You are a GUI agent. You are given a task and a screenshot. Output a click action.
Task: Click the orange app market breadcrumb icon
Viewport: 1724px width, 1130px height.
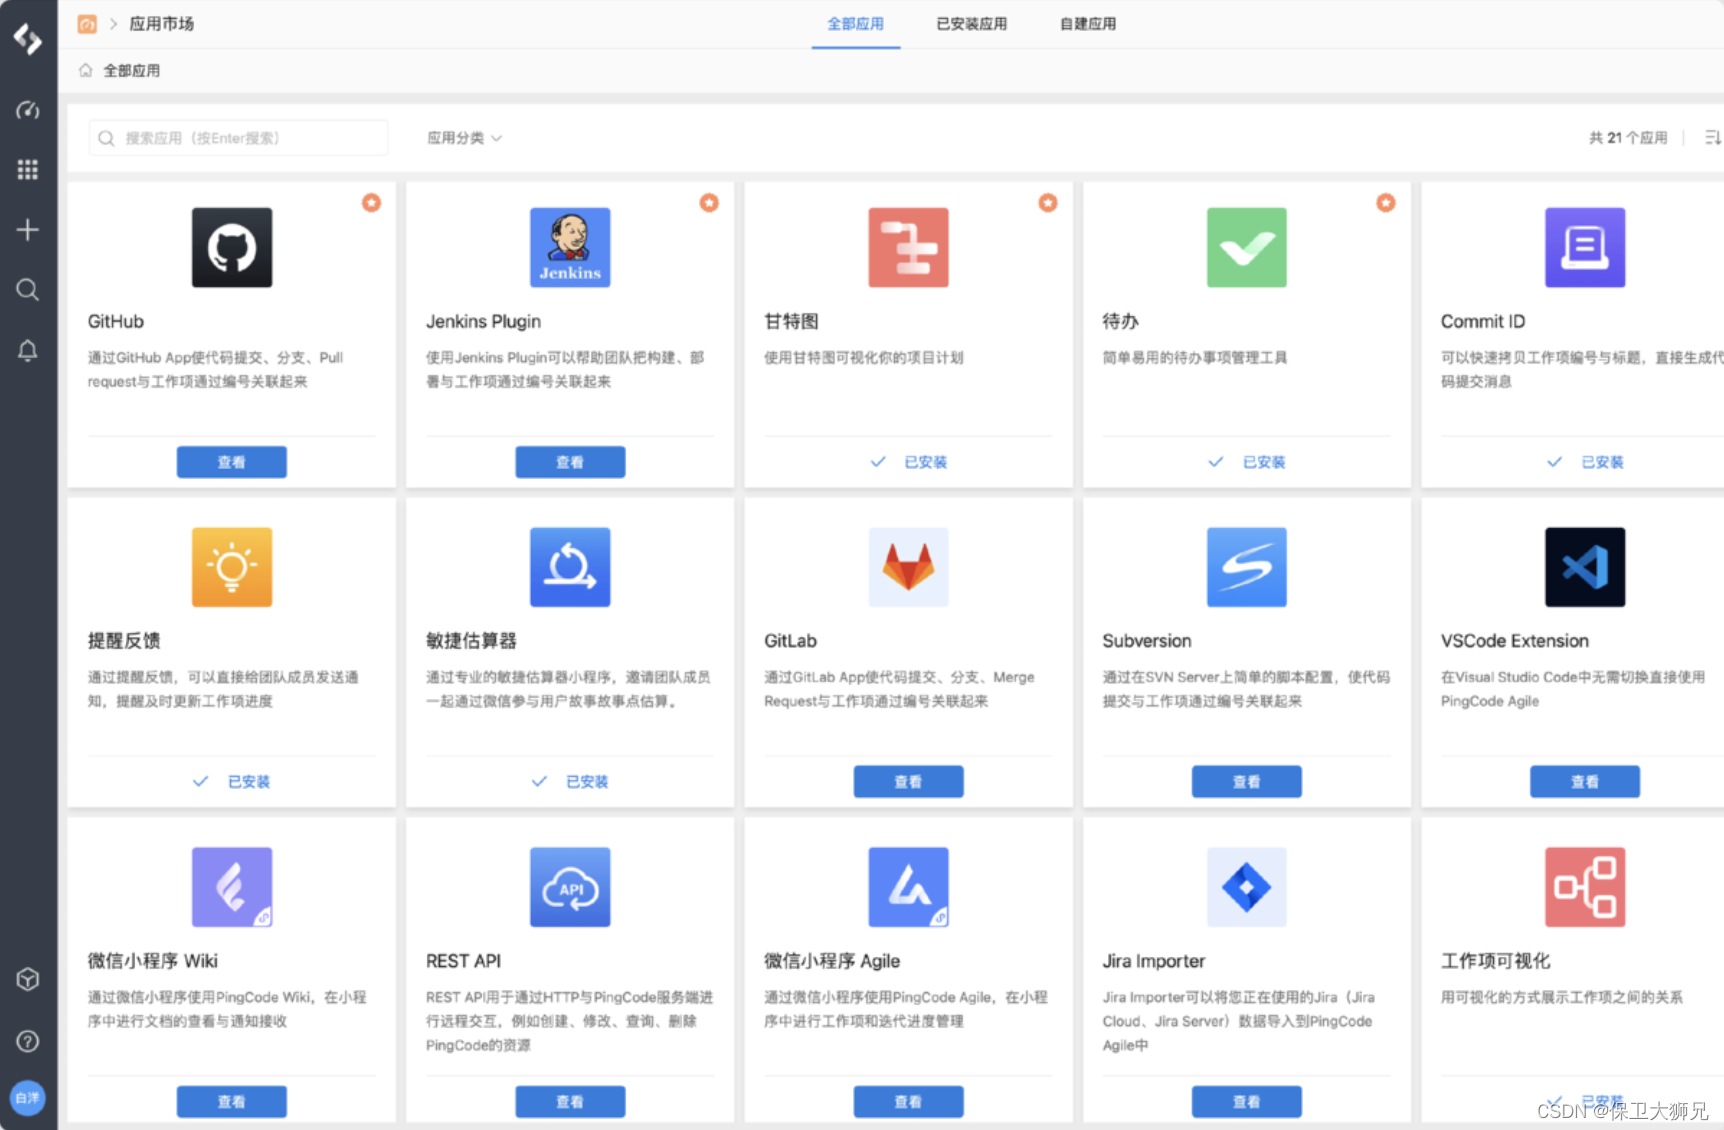pos(87,24)
